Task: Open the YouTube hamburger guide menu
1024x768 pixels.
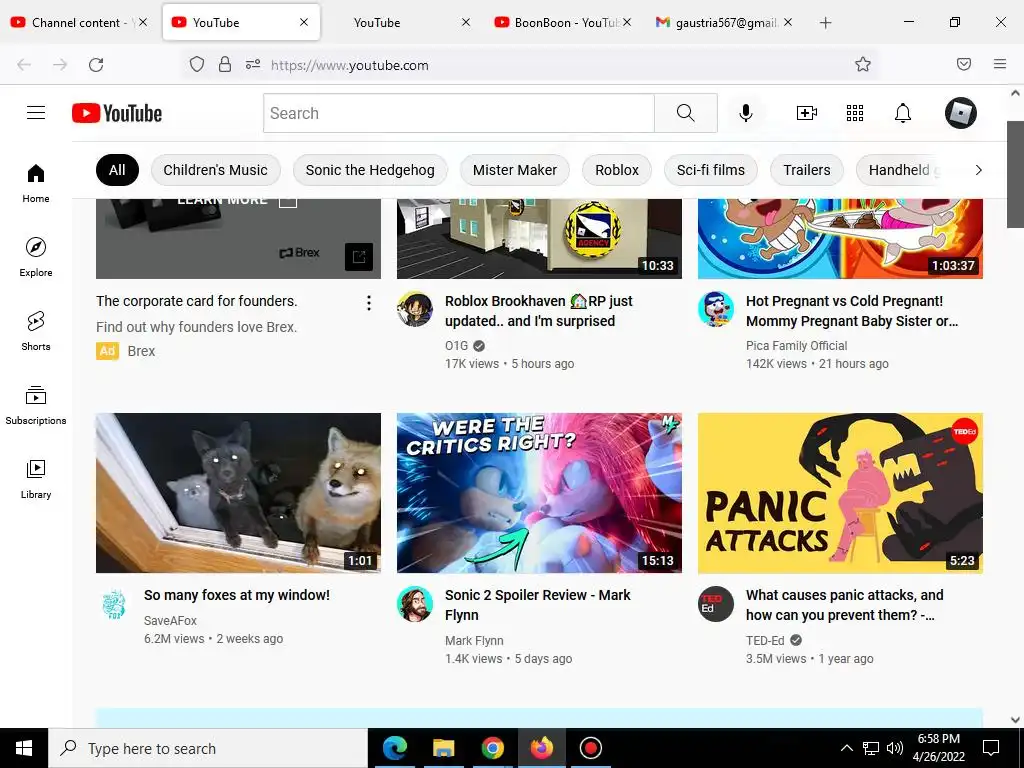Action: click(x=36, y=113)
